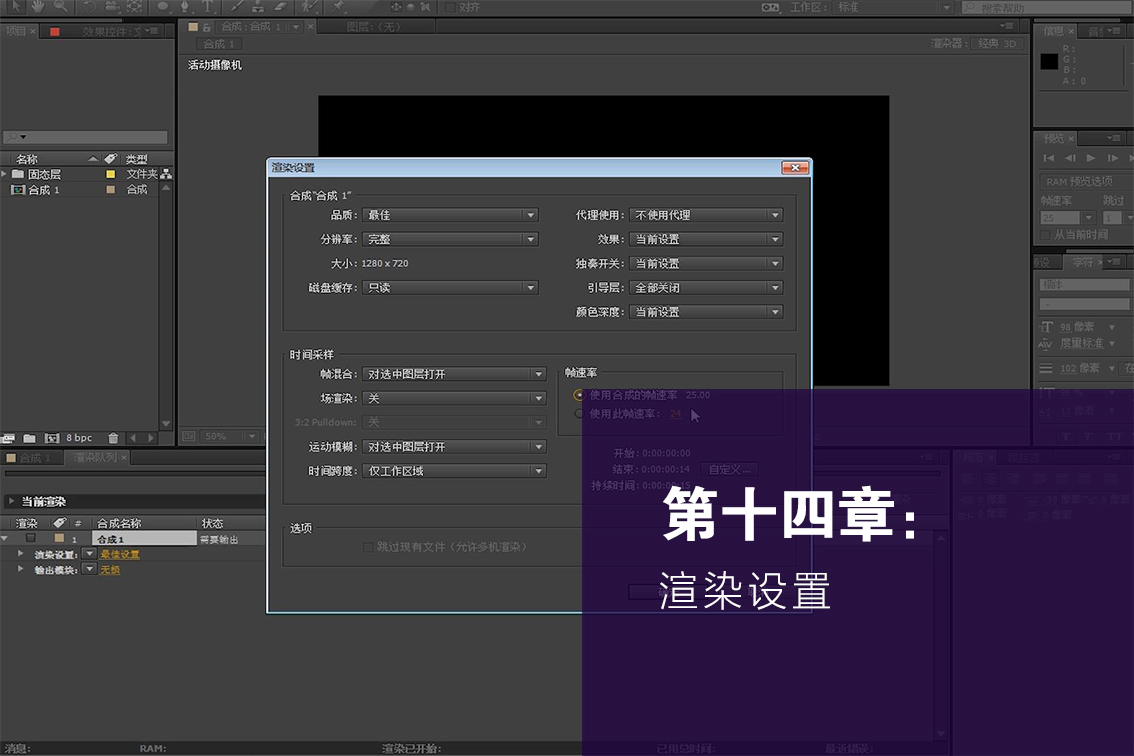This screenshot has width=1134, height=756.
Task: Select the Hand tool
Action: click(x=38, y=6)
